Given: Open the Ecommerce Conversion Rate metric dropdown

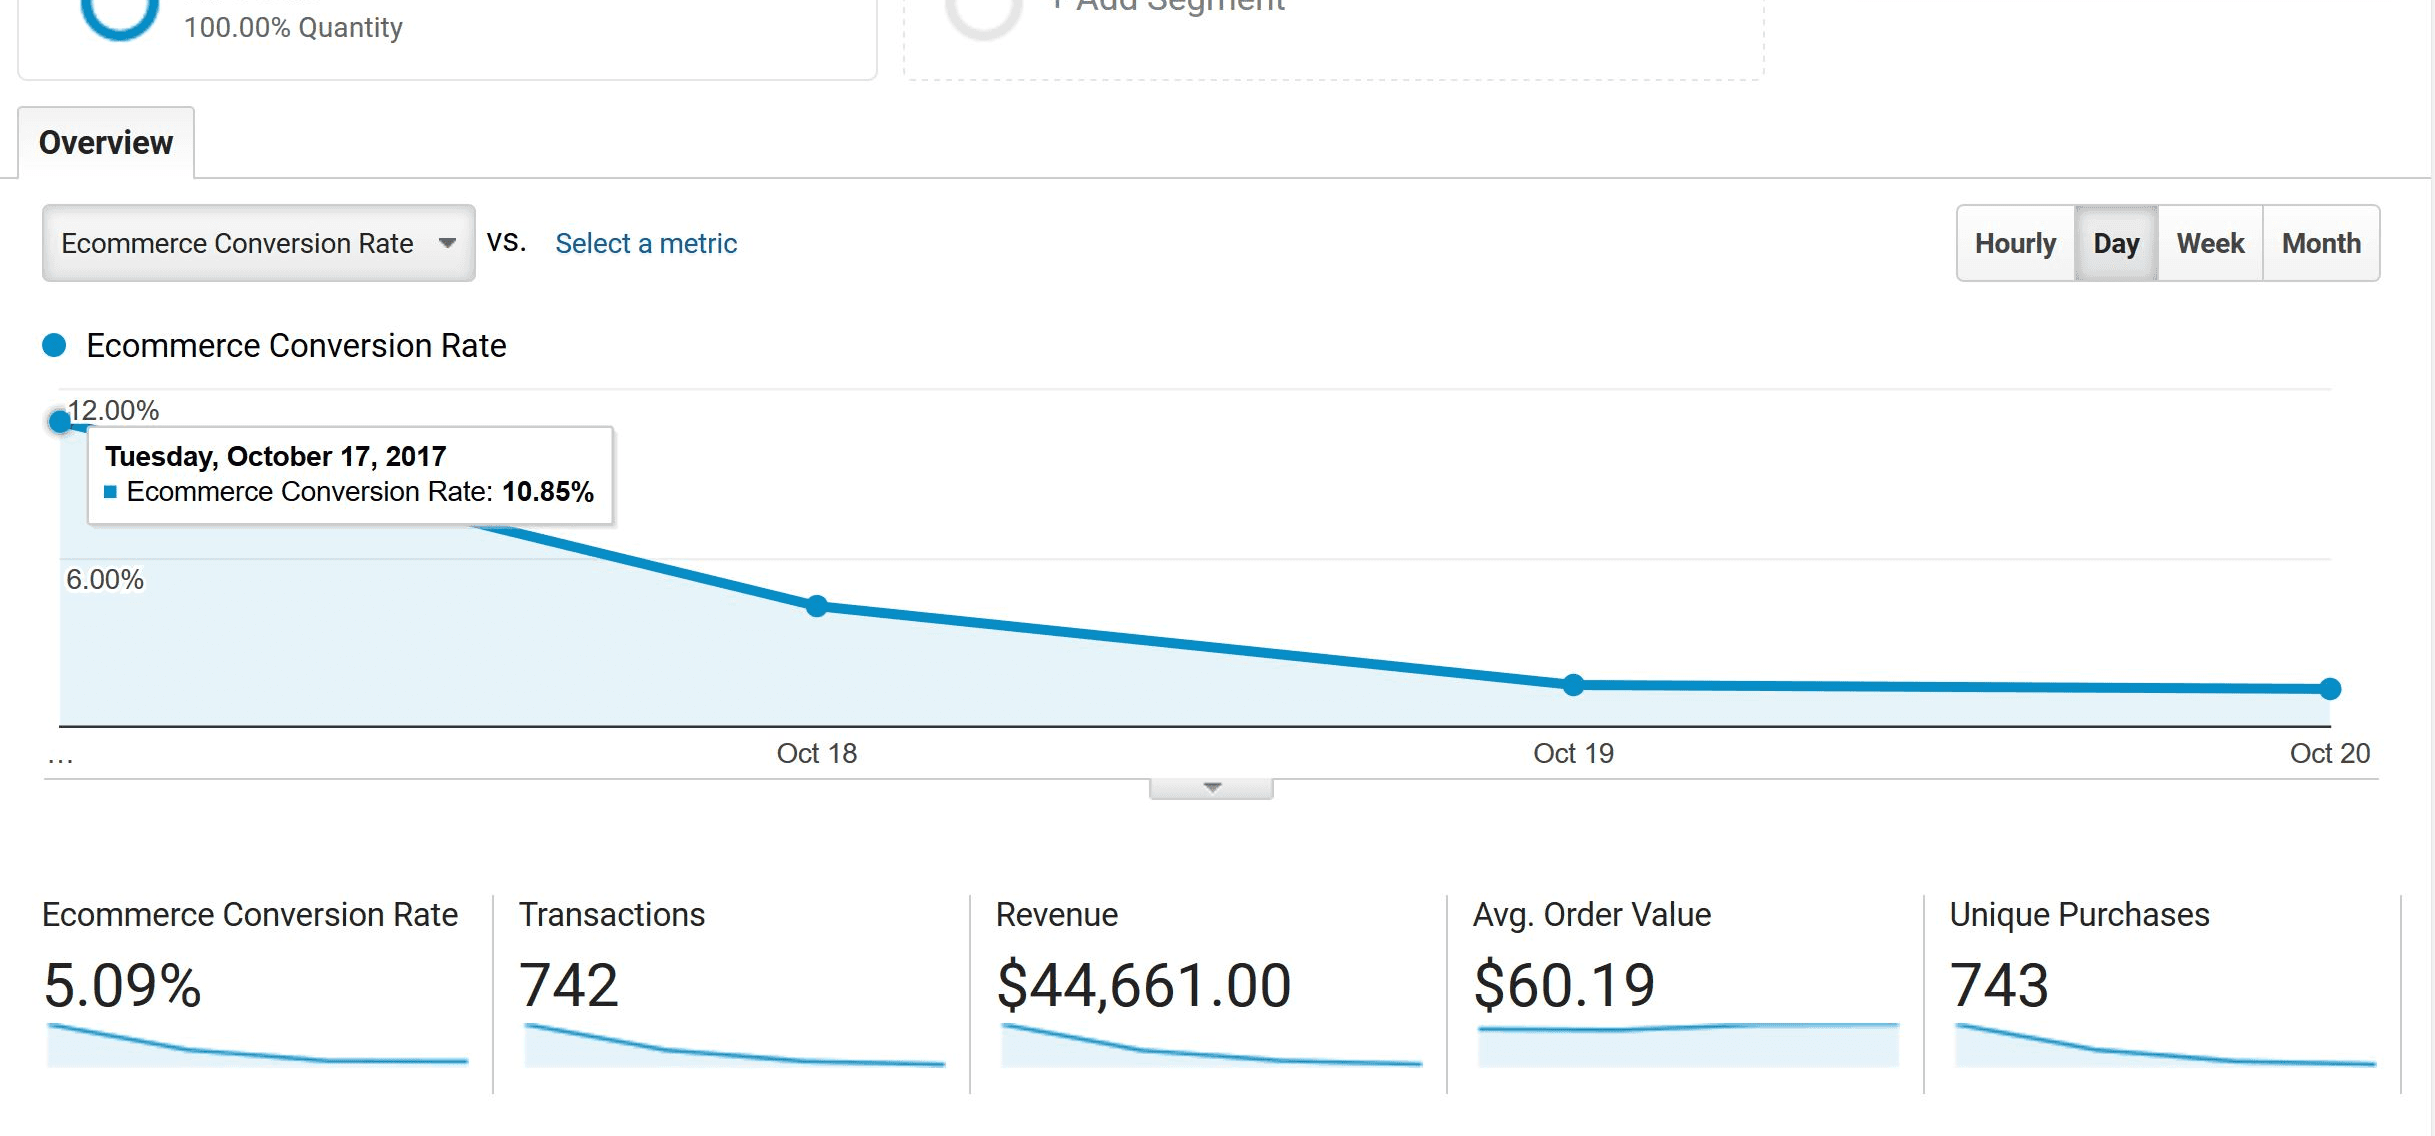Looking at the screenshot, I should tap(258, 244).
